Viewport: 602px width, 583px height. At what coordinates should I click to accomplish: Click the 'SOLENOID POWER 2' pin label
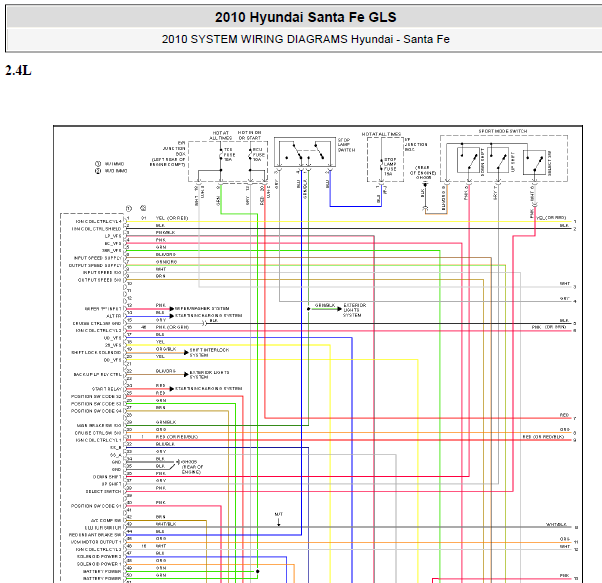99,557
